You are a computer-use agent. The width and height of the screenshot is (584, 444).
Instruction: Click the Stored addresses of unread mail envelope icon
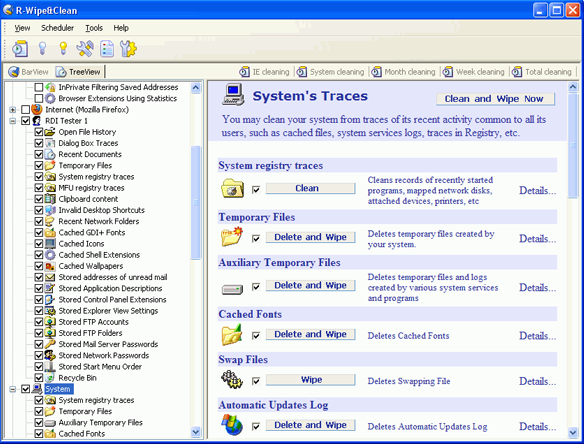pyautogui.click(x=50, y=277)
